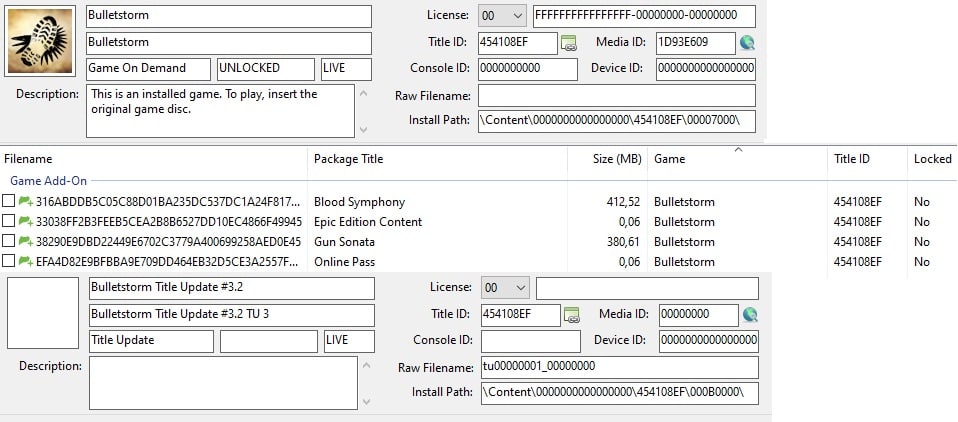Click filename EFA4D82E9BFBBA9E709DD464EB32D5CE3A2557F...
The width and height of the screenshot is (958, 422).
click(x=168, y=261)
